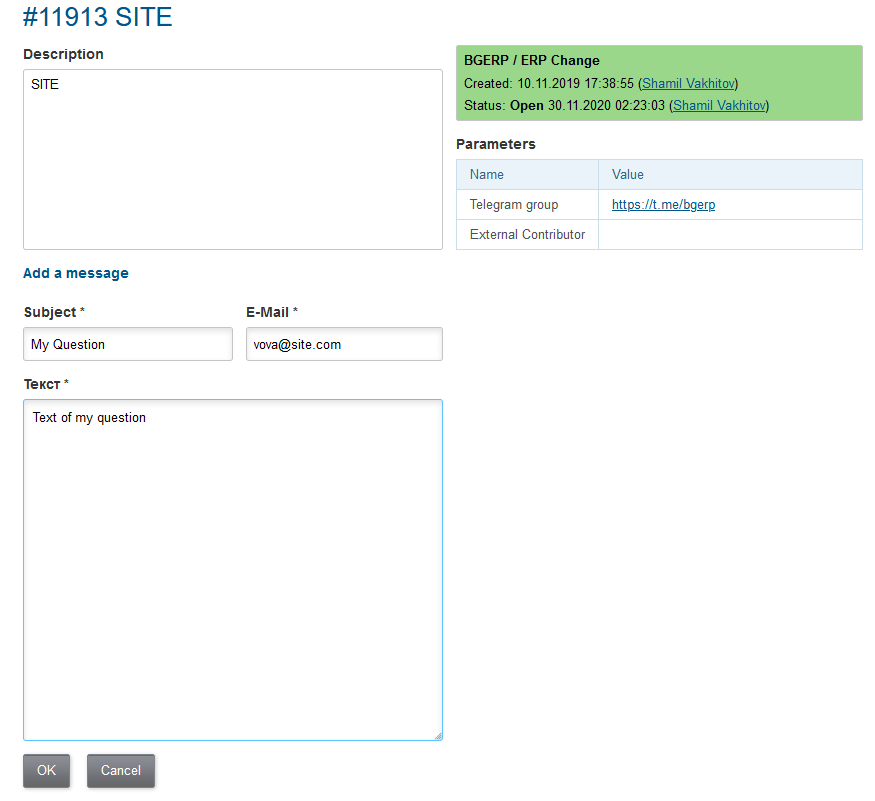
Task: Click the OK button
Action: tap(46, 771)
